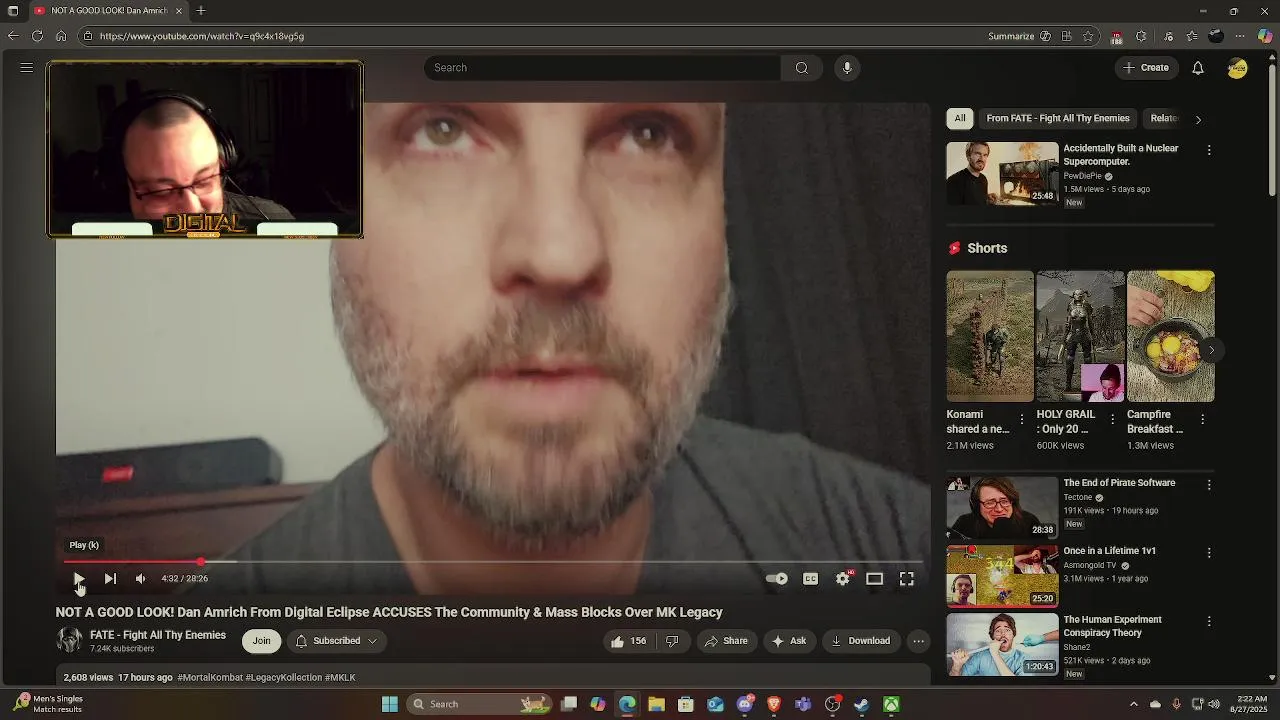Click Summarize in address bar

1020,36
